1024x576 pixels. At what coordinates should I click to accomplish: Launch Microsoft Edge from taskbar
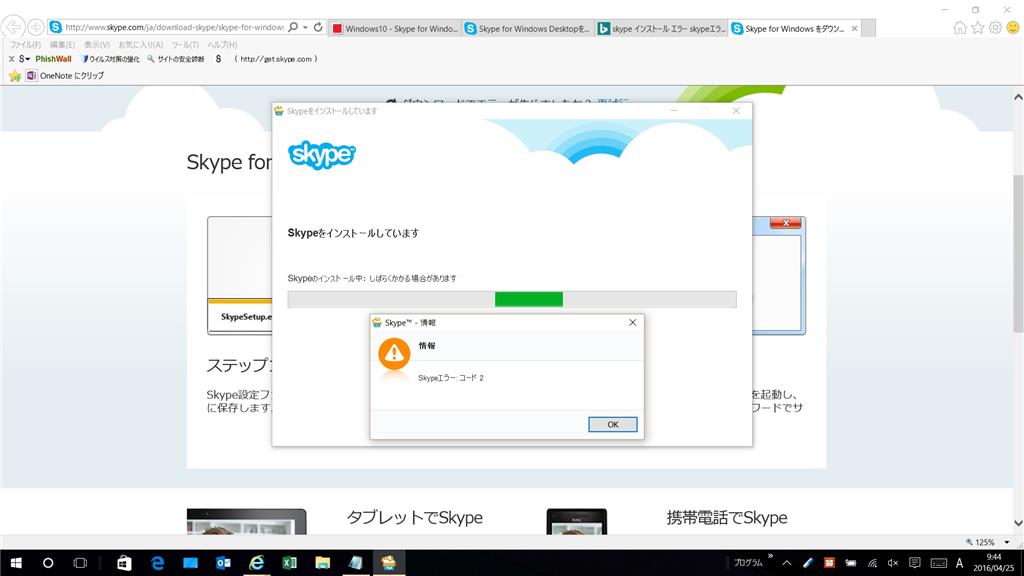tap(157, 563)
